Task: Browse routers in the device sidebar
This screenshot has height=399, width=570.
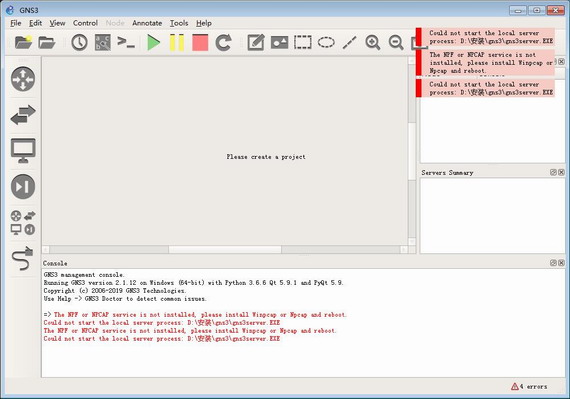Action: pos(23,78)
